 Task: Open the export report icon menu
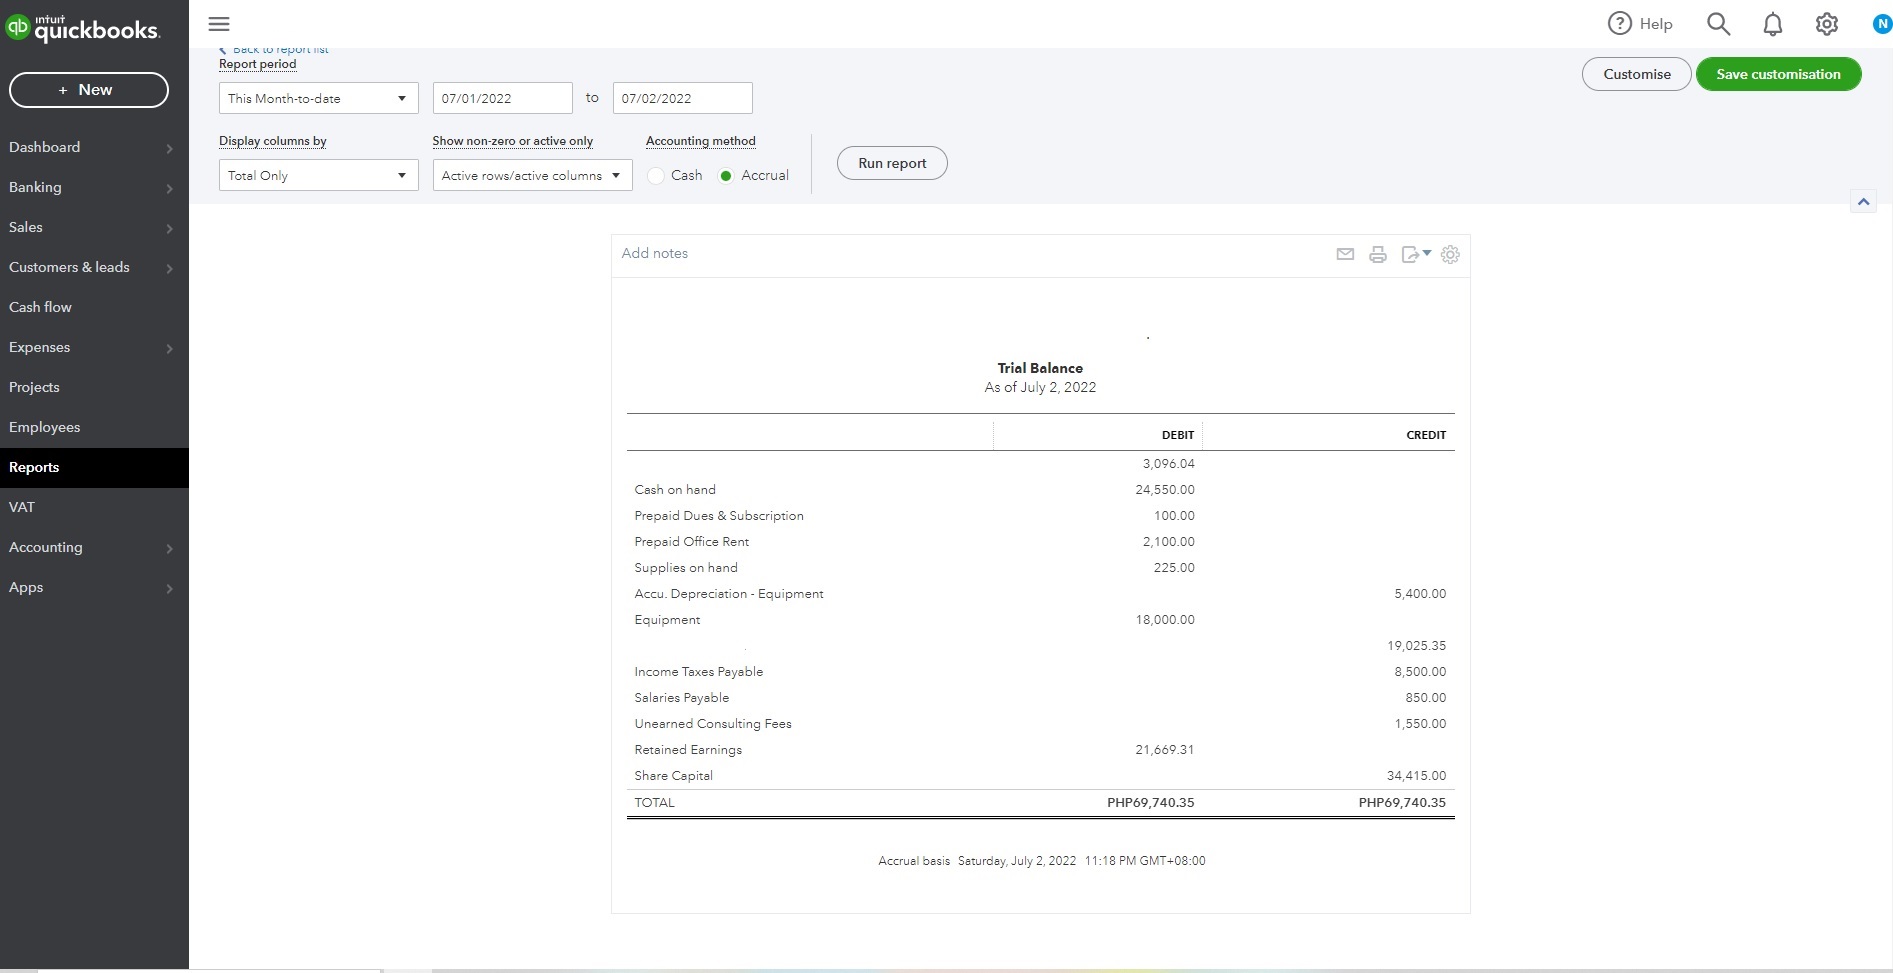1415,254
